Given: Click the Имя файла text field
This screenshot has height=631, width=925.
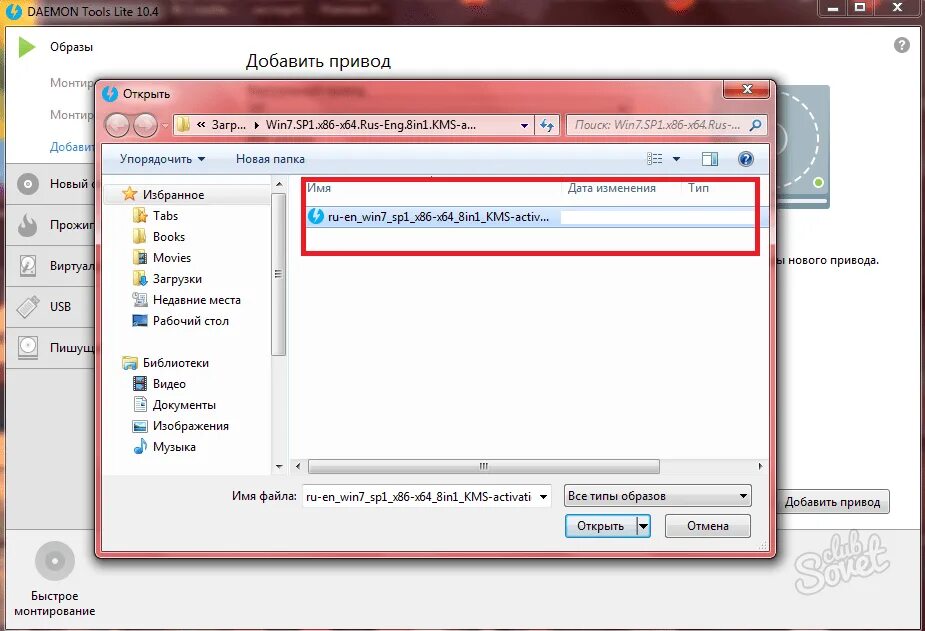Looking at the screenshot, I should [x=419, y=497].
